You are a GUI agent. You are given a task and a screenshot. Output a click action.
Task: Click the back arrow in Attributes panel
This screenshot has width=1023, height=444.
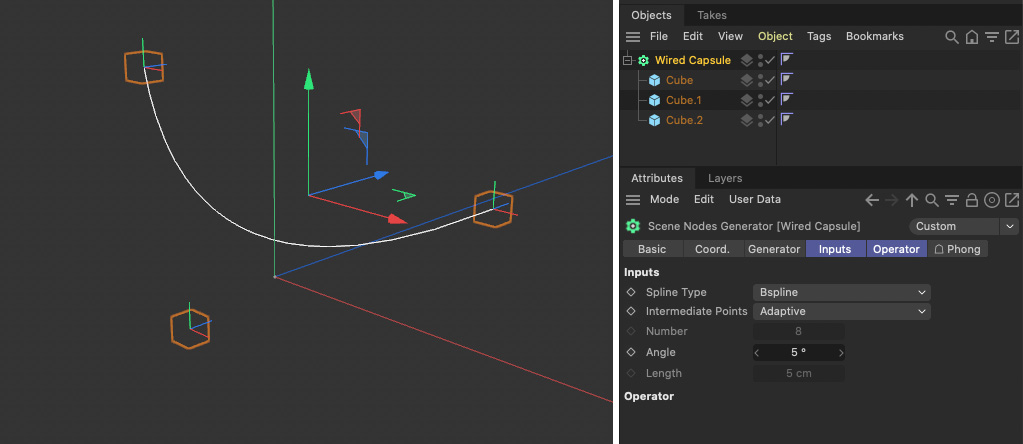click(871, 200)
